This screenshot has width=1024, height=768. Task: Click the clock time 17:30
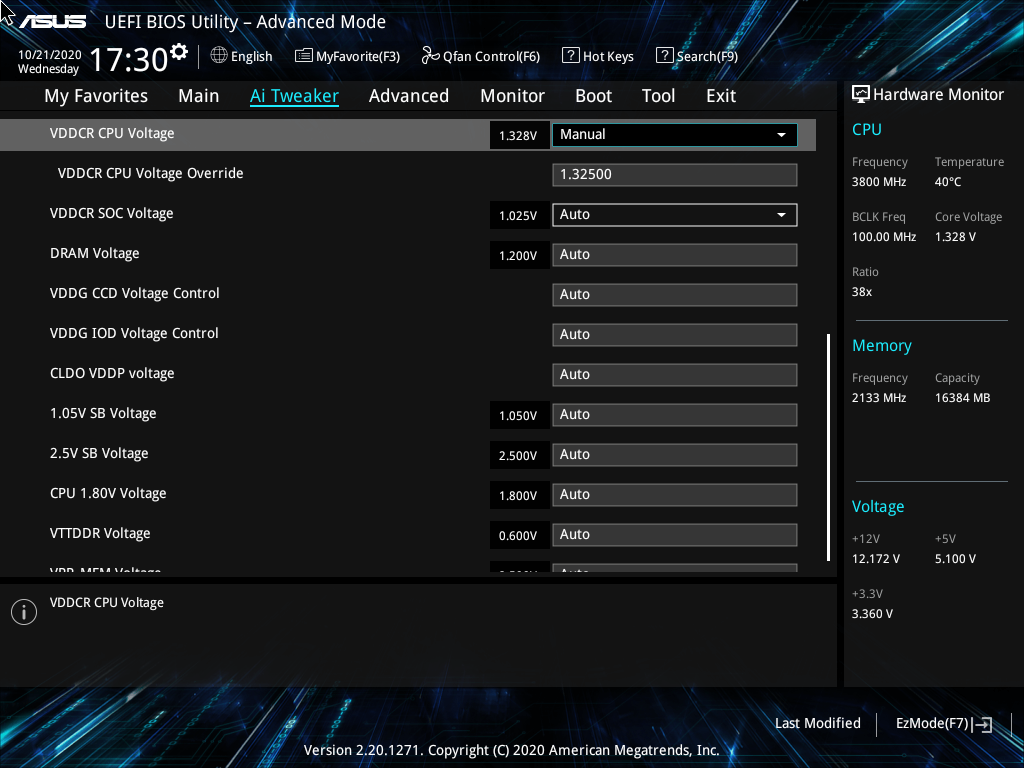click(129, 60)
